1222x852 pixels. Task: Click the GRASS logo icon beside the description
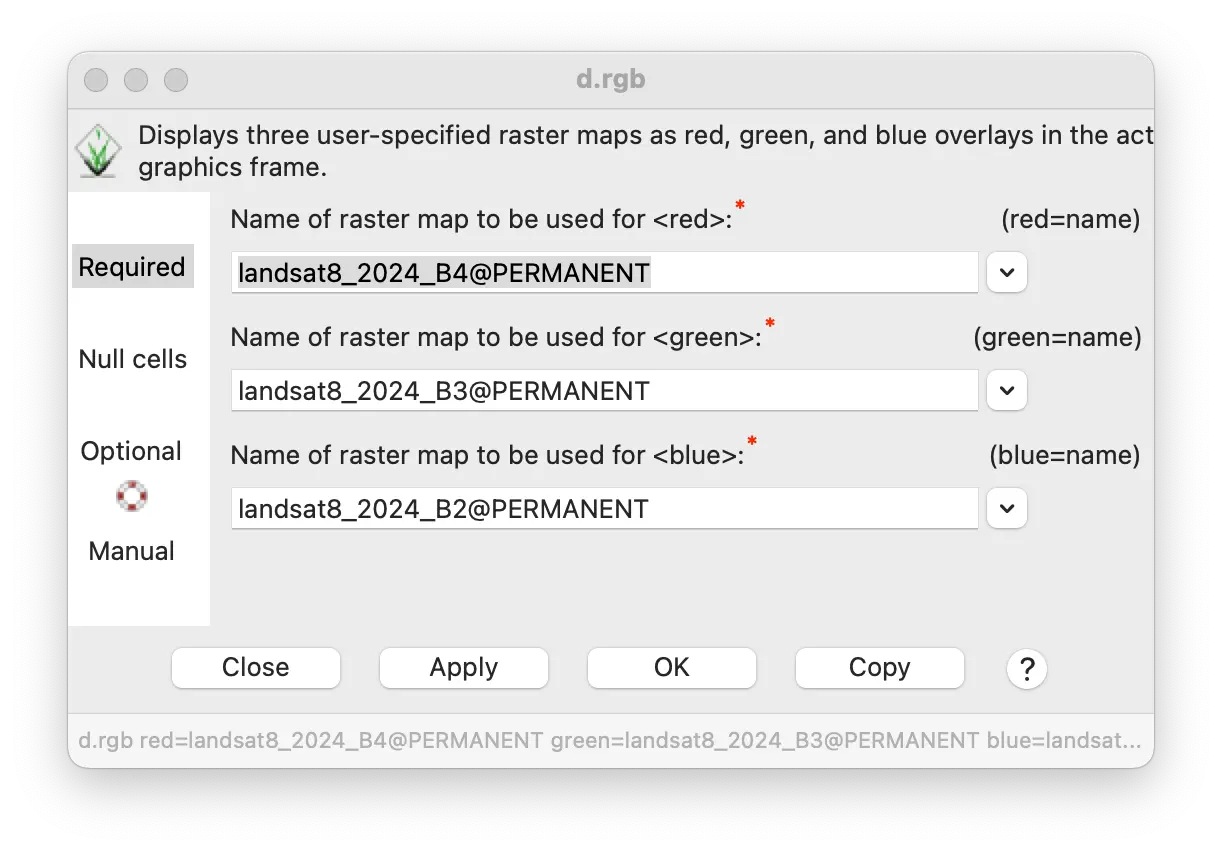pyautogui.click(x=98, y=151)
